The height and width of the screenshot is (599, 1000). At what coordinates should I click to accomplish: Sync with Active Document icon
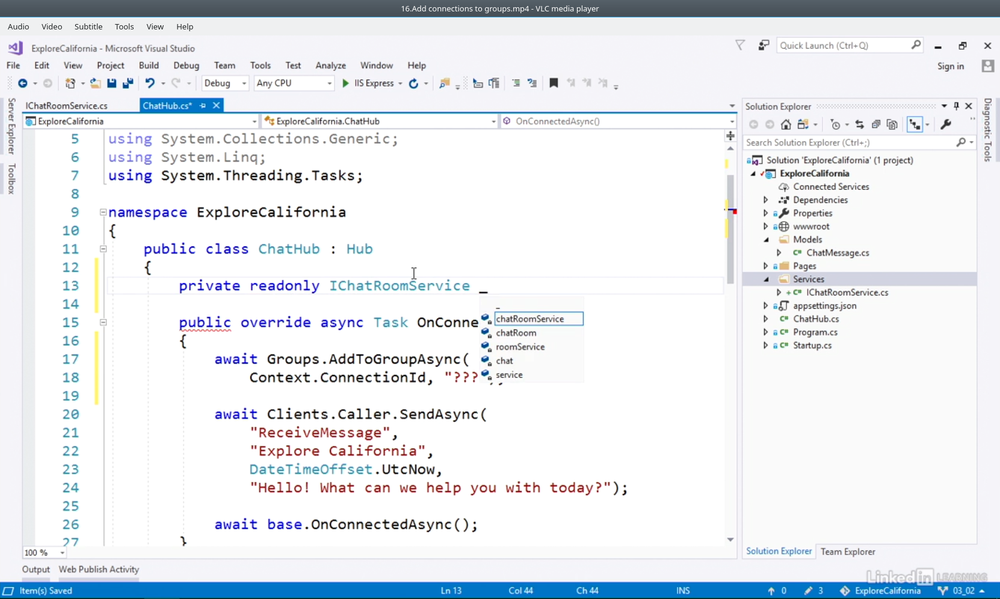pyautogui.click(x=860, y=124)
